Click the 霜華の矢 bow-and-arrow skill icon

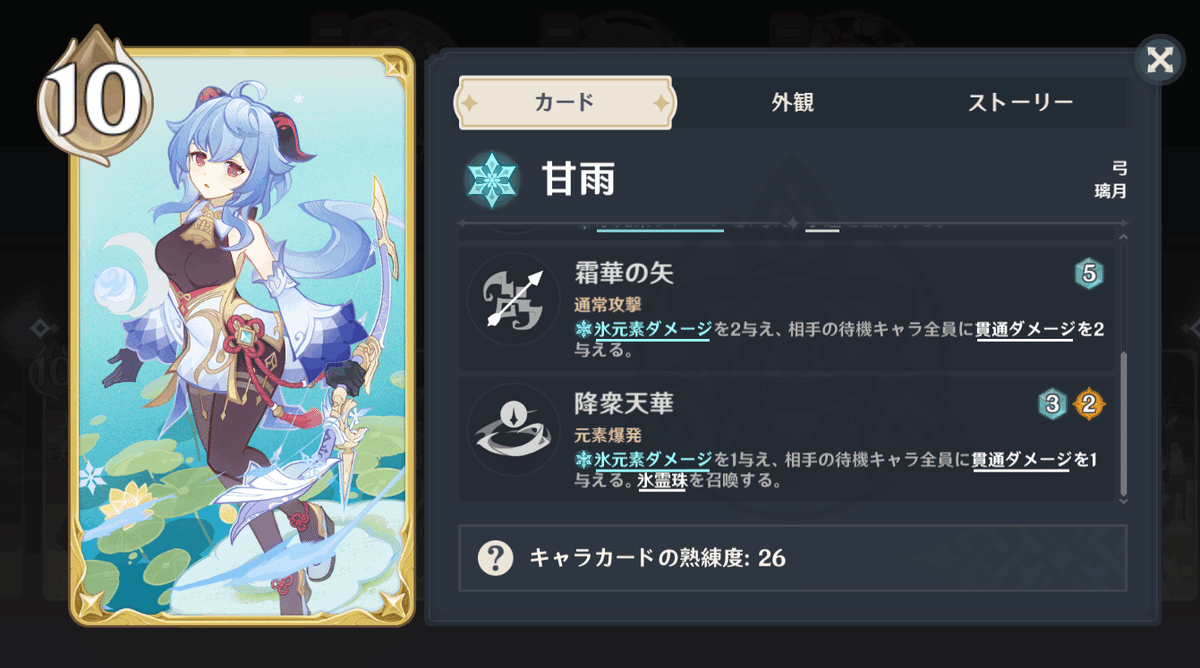point(514,300)
